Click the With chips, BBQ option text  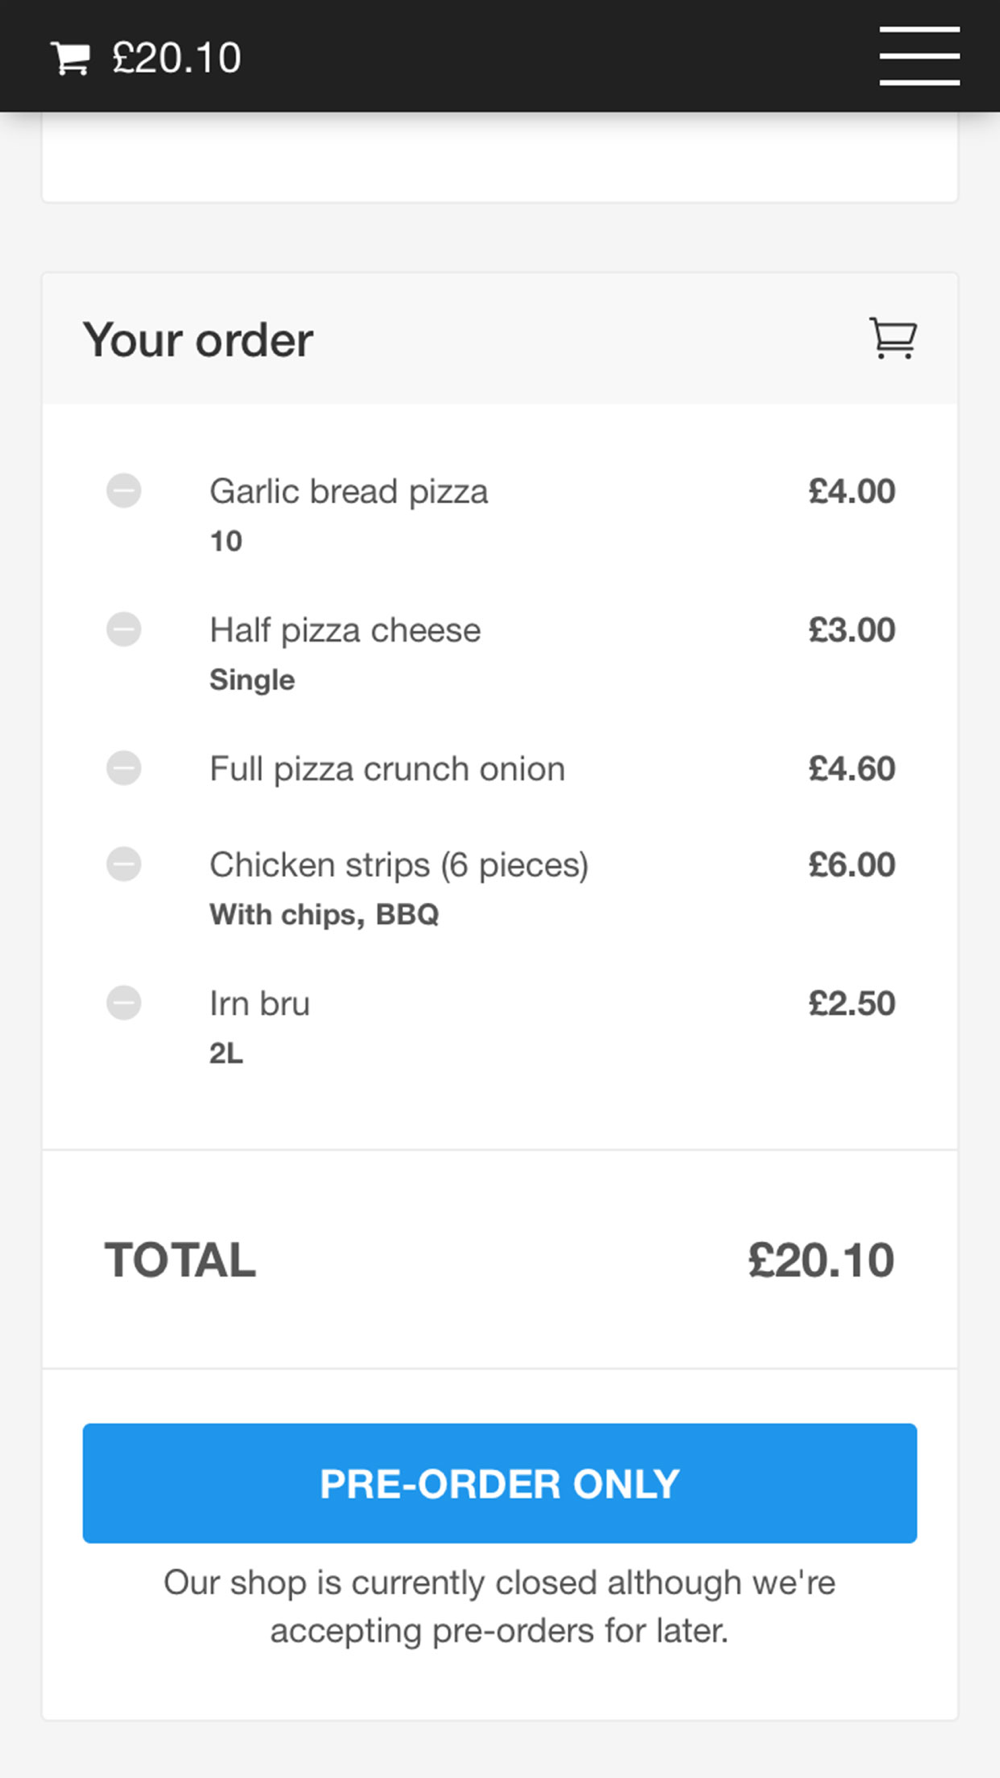pyautogui.click(x=324, y=914)
